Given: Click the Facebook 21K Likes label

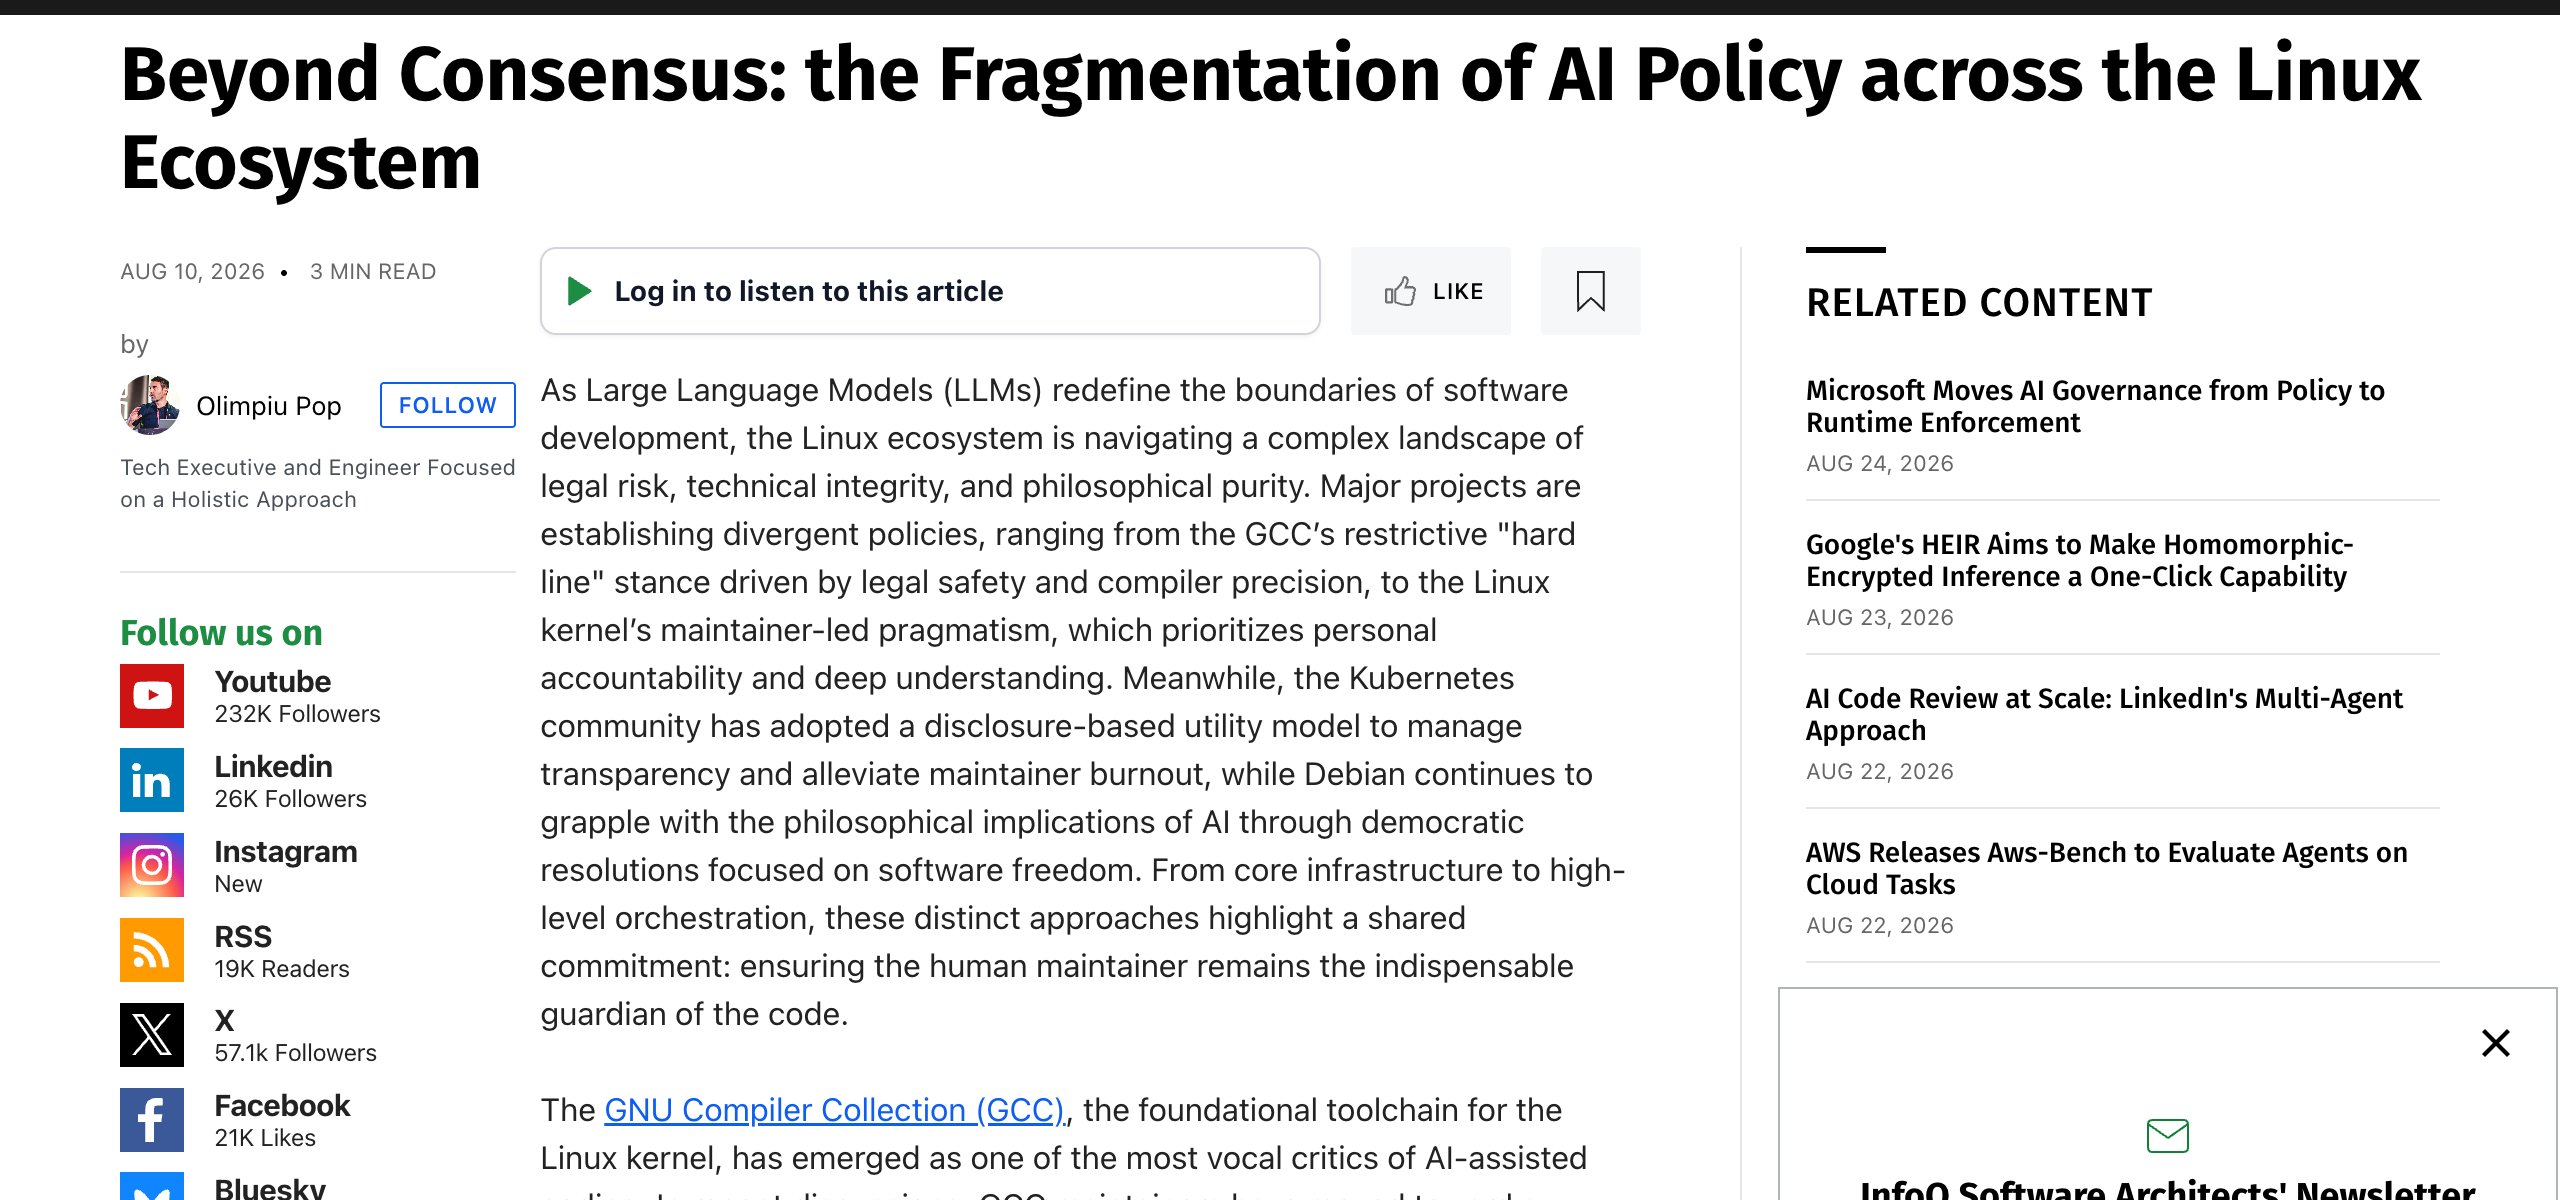Looking at the screenshot, I should 283,1120.
